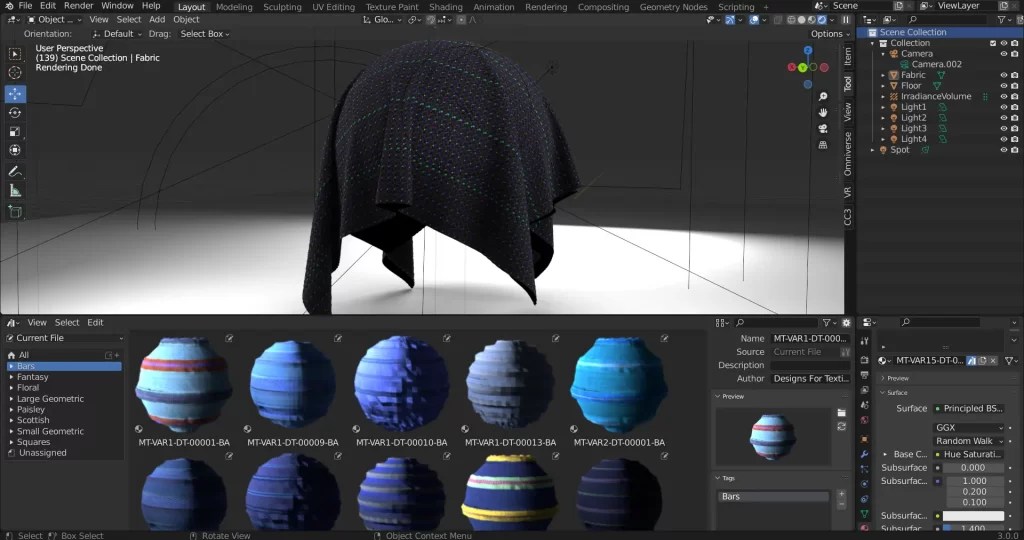Activate the Transform tool
This screenshot has width=1024, height=540.
pyautogui.click(x=15, y=151)
